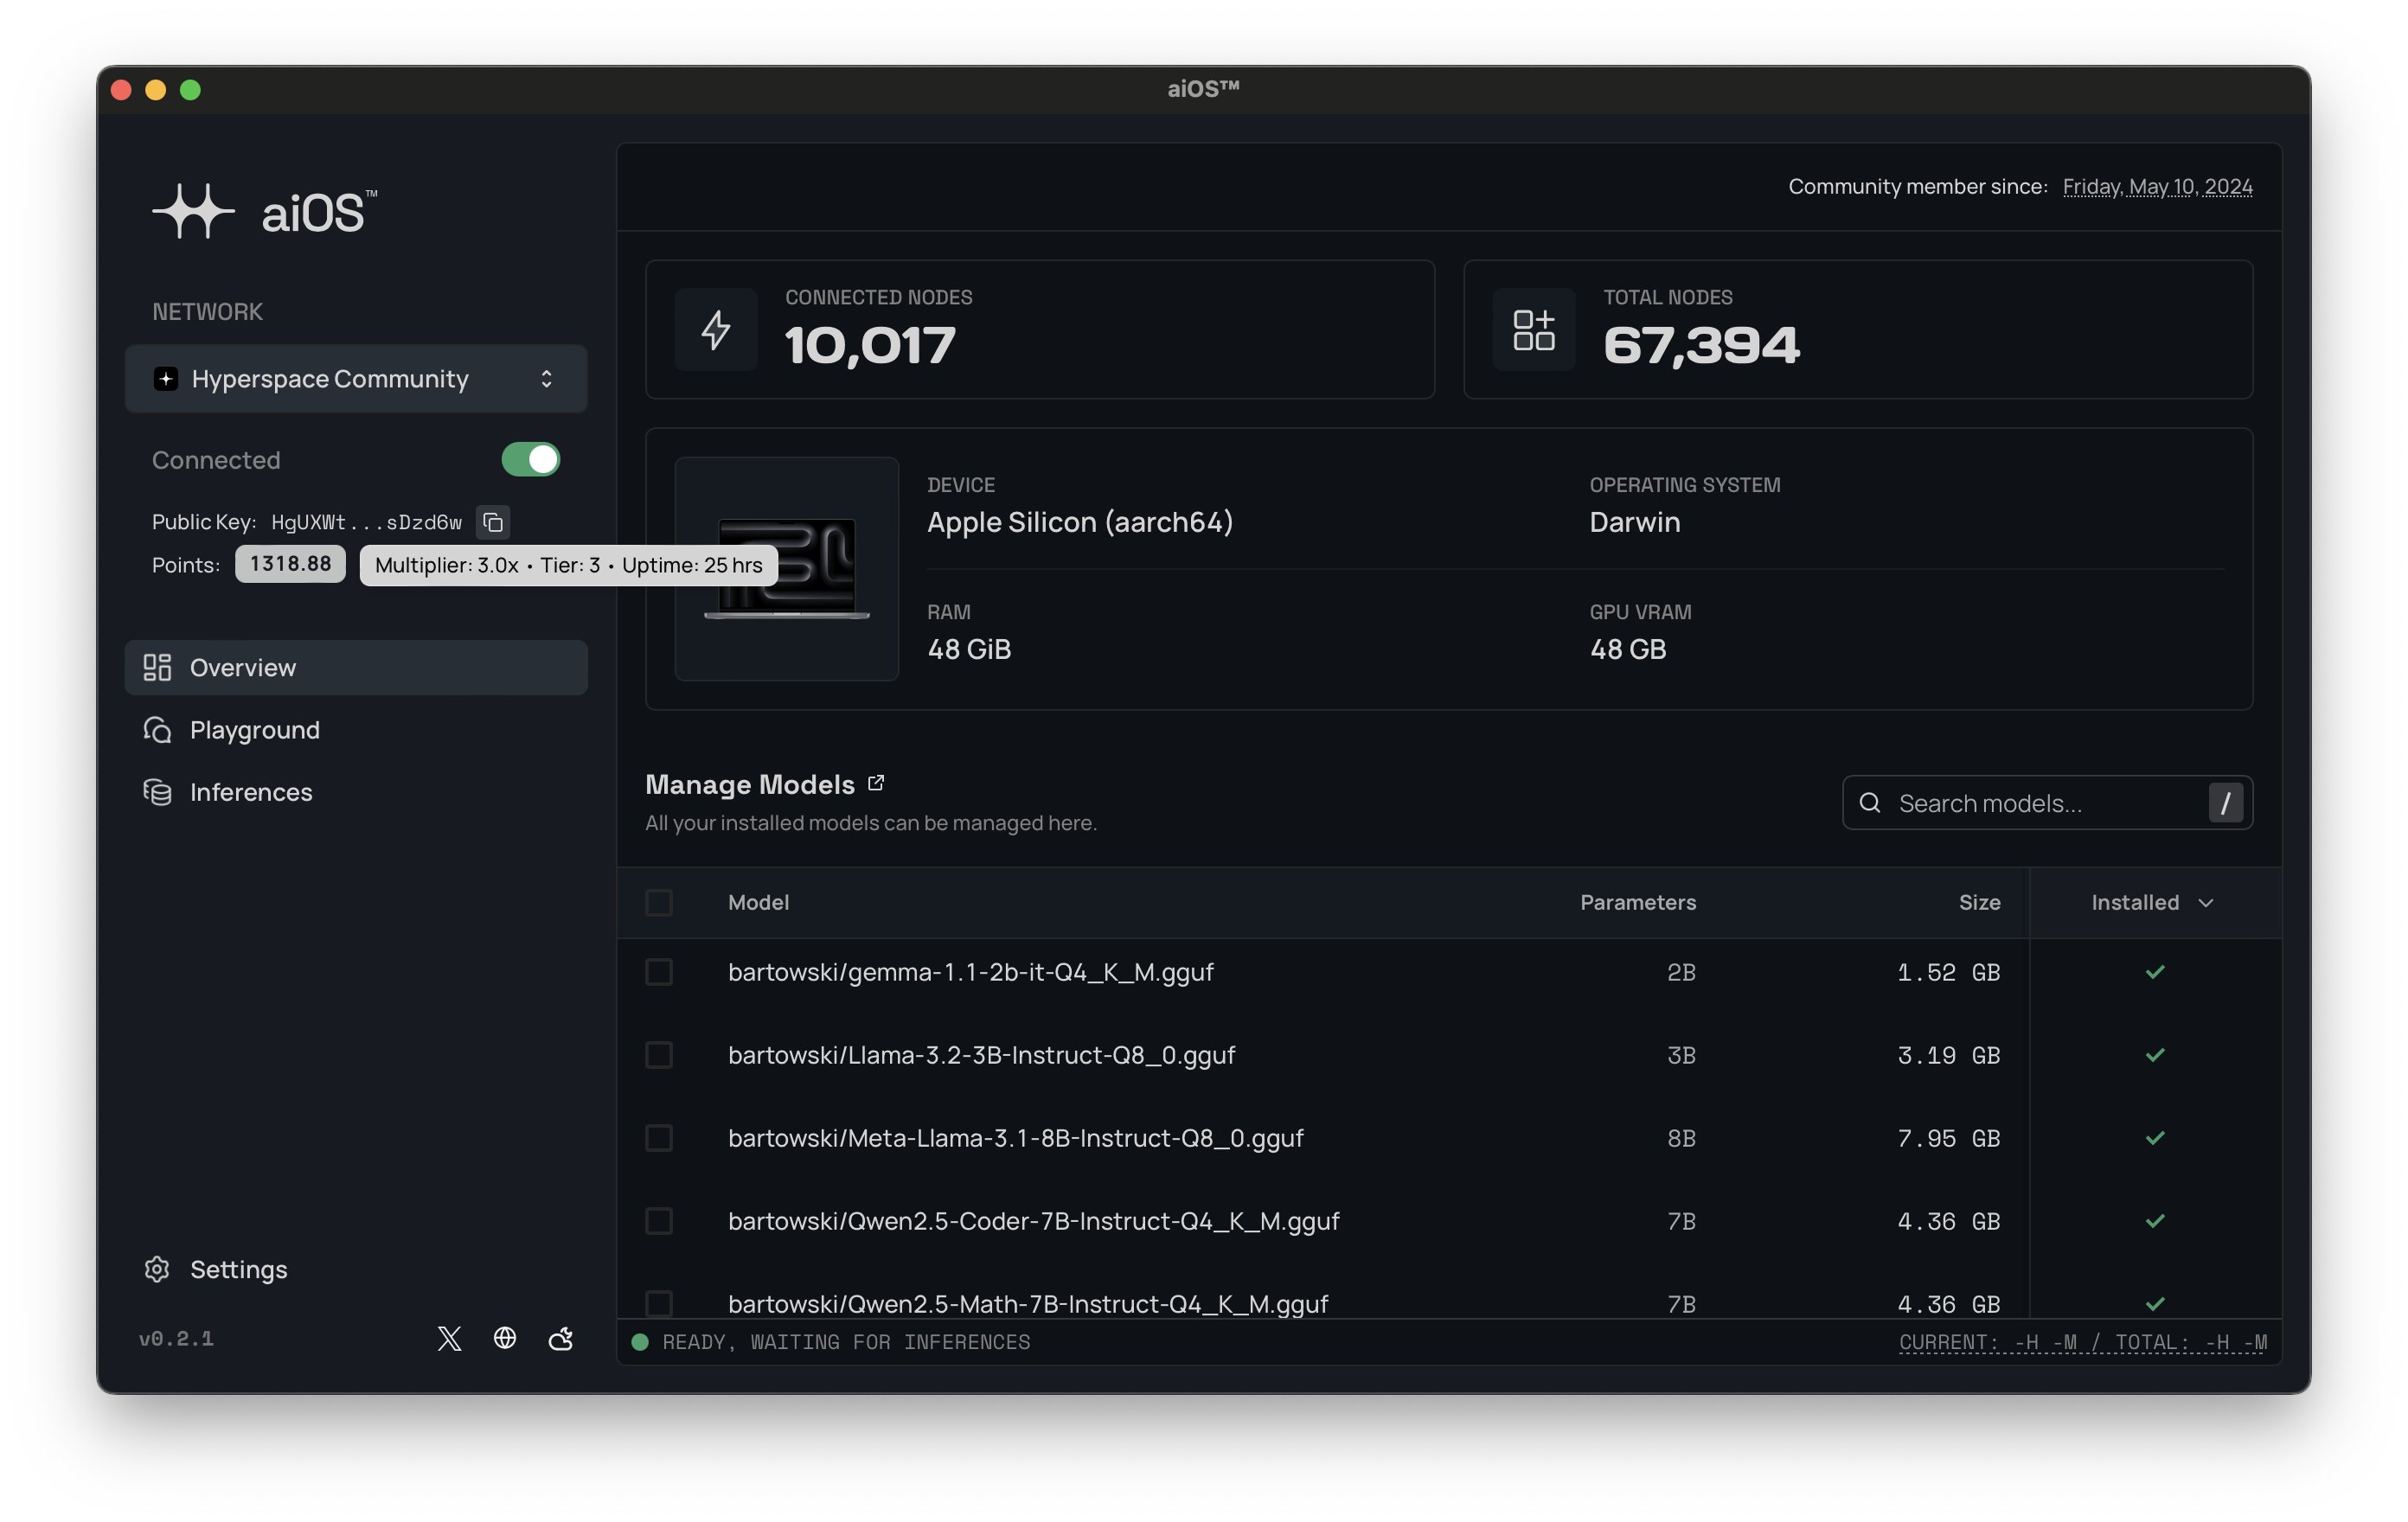This screenshot has height=1522, width=2408.
Task: Open Manage Models external link icon
Action: pos(876,783)
